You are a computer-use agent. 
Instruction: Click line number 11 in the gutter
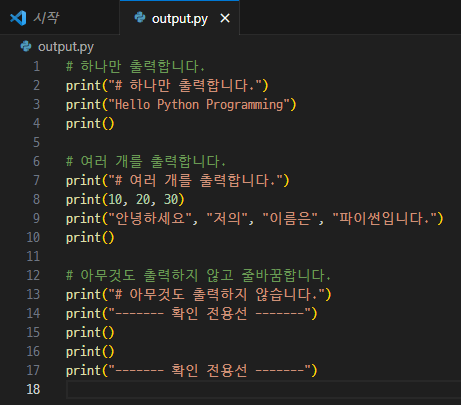pyautogui.click(x=33, y=256)
